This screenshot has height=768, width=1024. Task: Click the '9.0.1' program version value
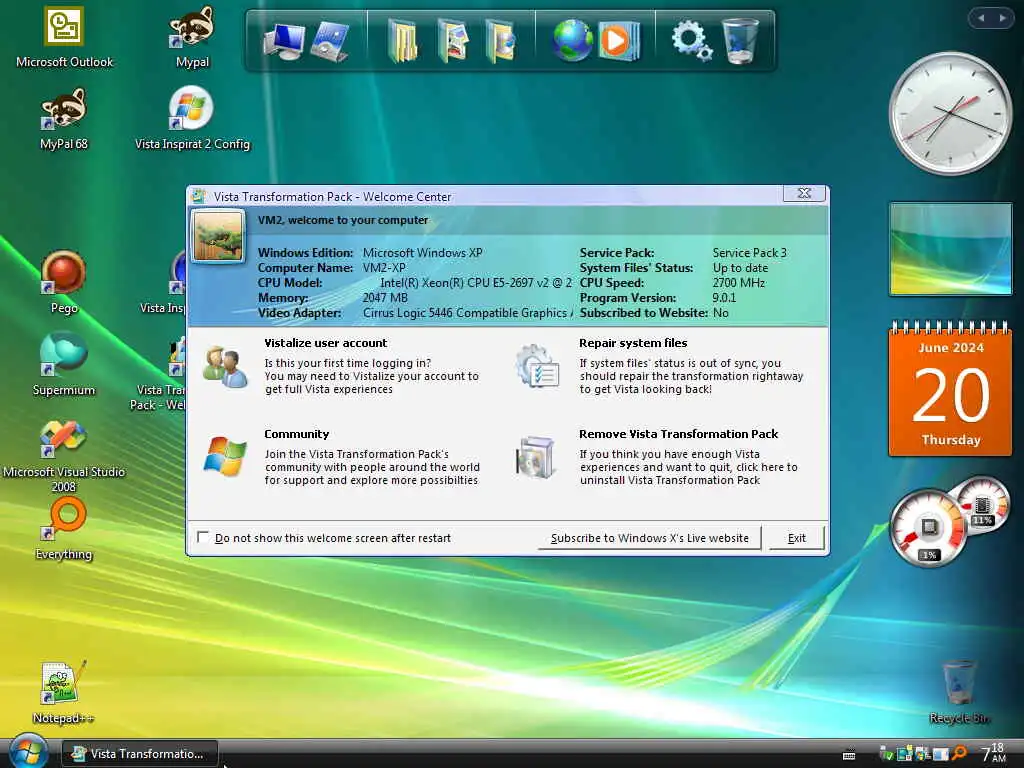pos(724,298)
